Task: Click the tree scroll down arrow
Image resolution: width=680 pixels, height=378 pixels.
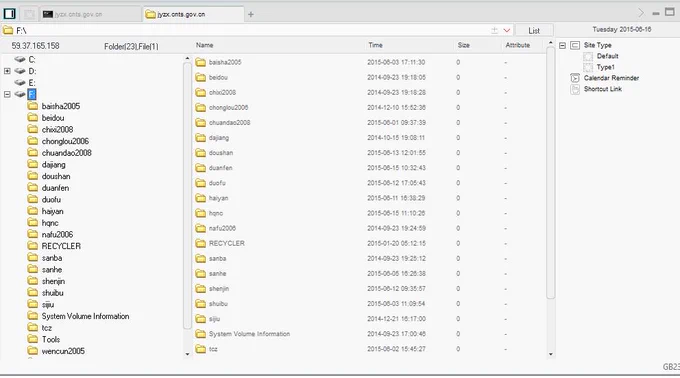Action: (x=187, y=354)
